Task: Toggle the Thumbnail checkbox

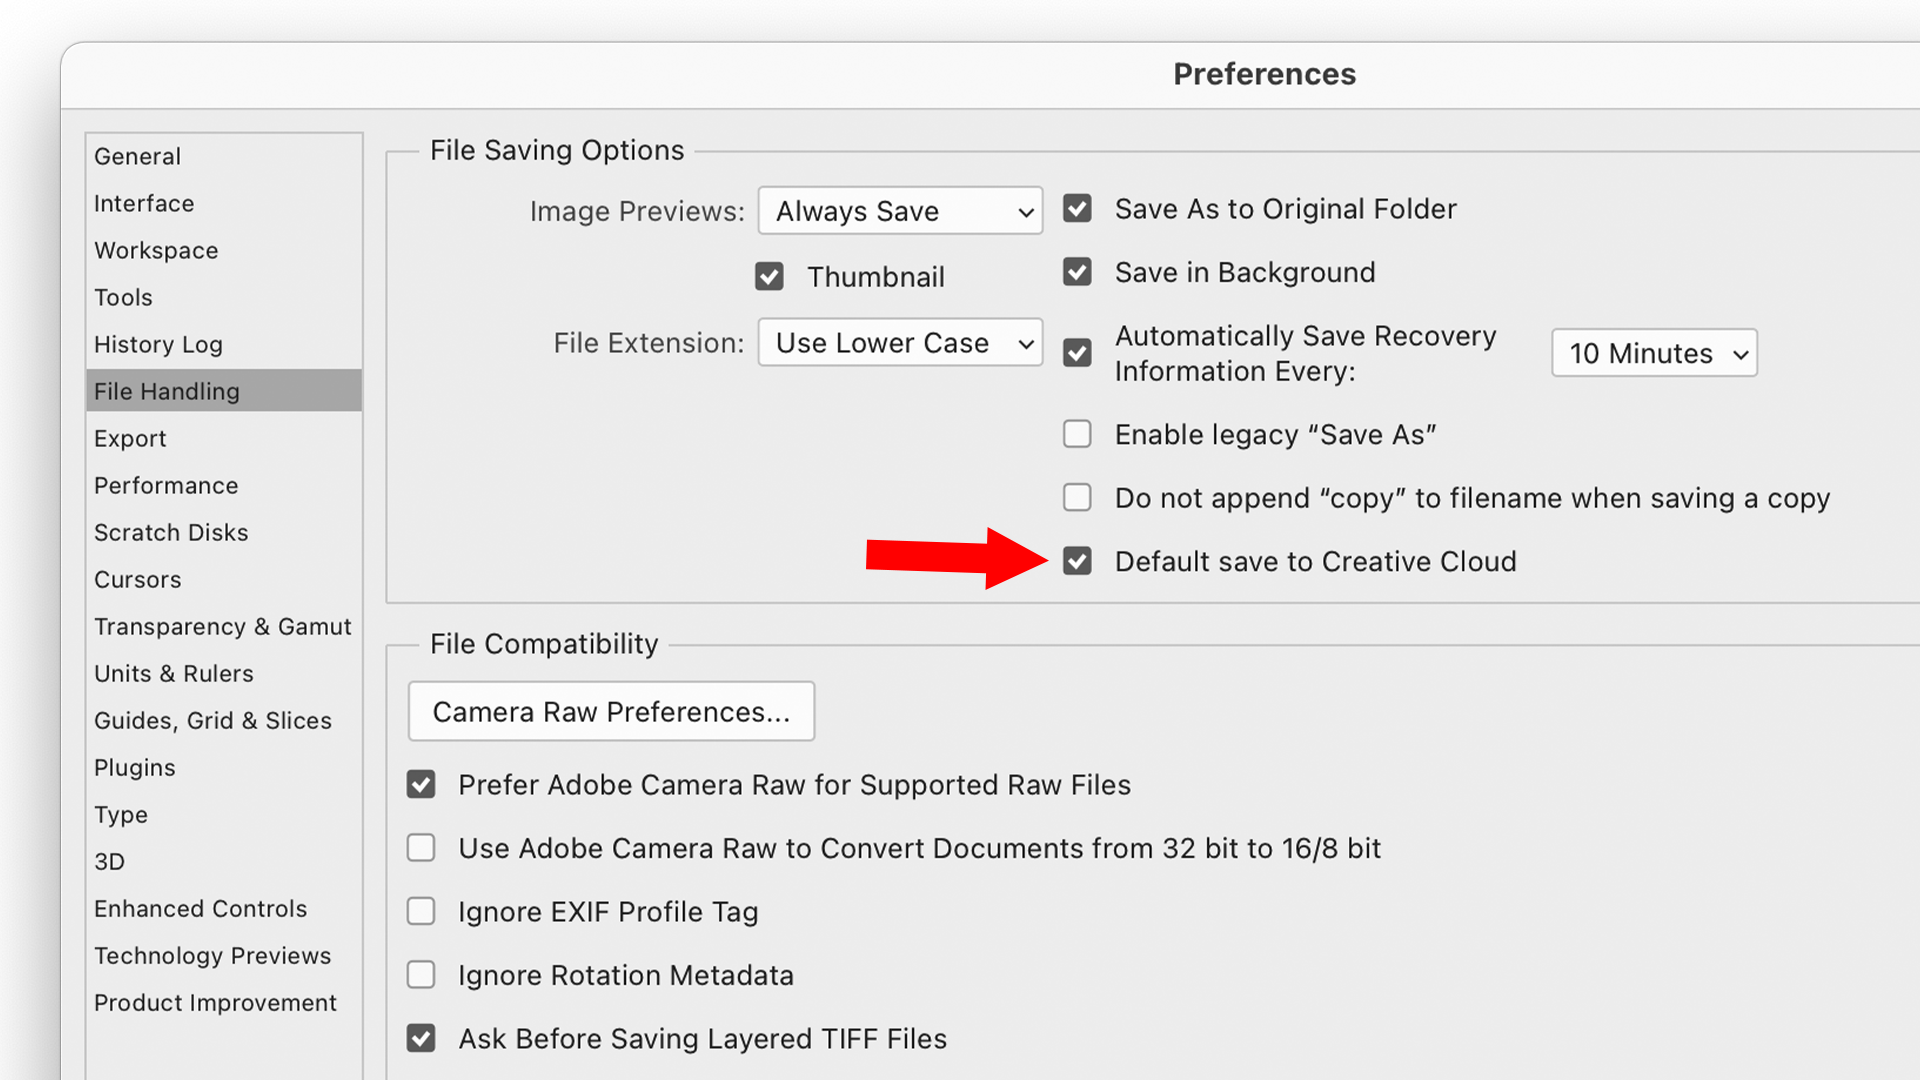Action: tap(769, 276)
